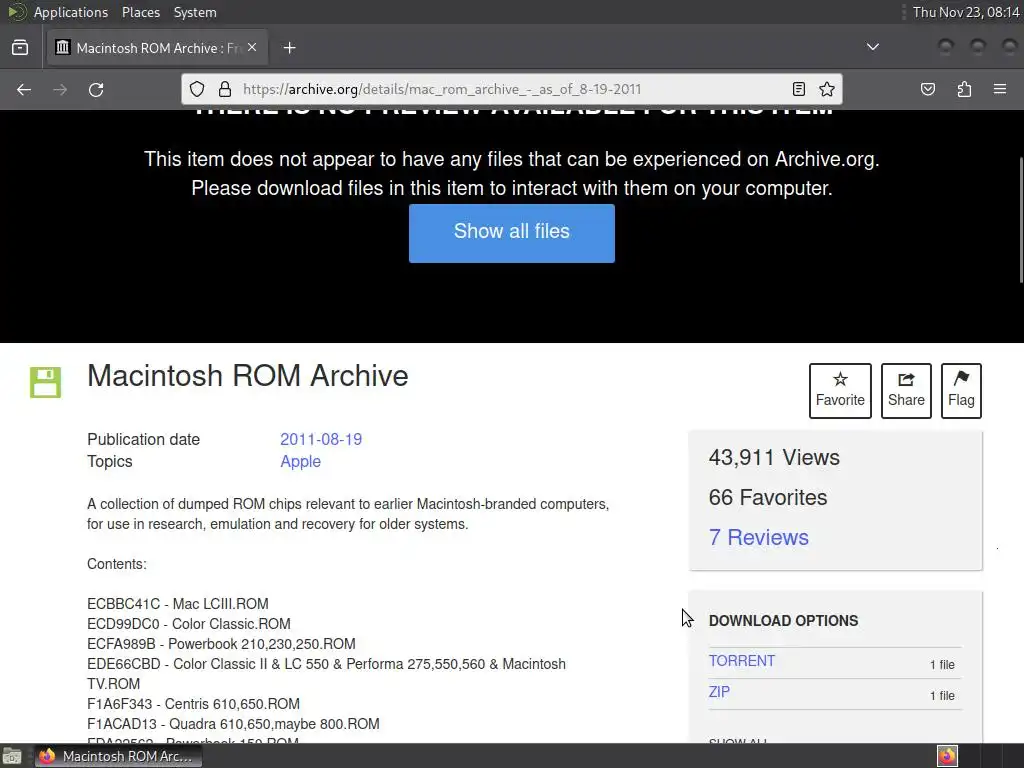Click the Share button
This screenshot has width=1024, height=768.
click(x=906, y=391)
